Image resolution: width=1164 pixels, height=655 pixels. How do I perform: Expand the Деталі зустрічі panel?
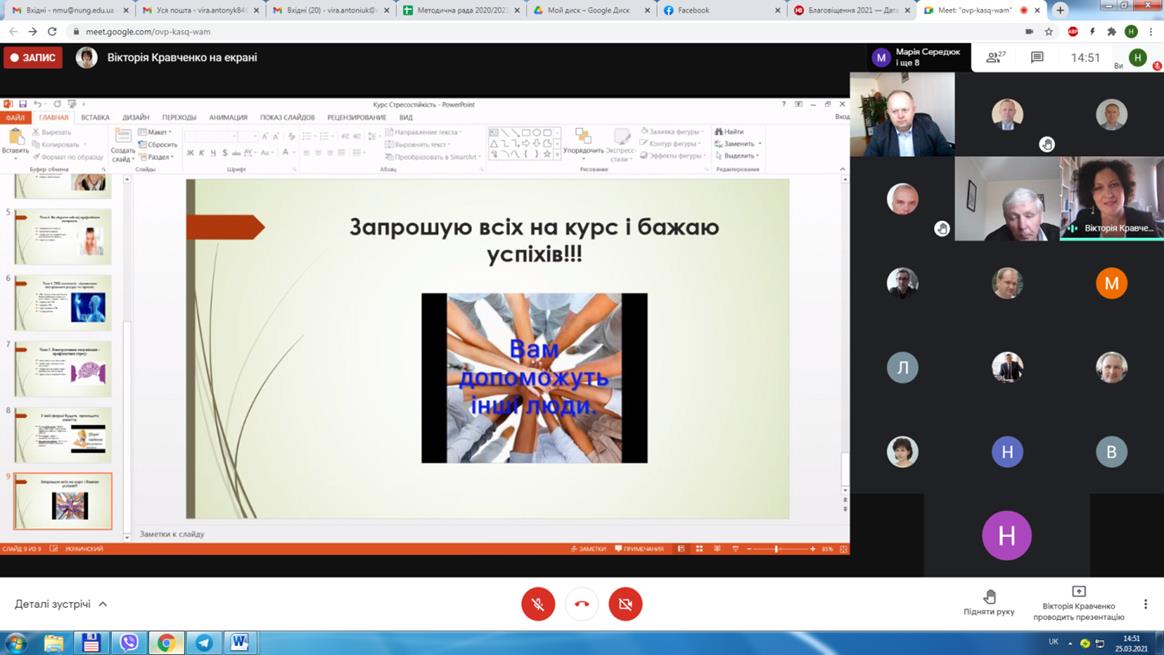(61, 604)
